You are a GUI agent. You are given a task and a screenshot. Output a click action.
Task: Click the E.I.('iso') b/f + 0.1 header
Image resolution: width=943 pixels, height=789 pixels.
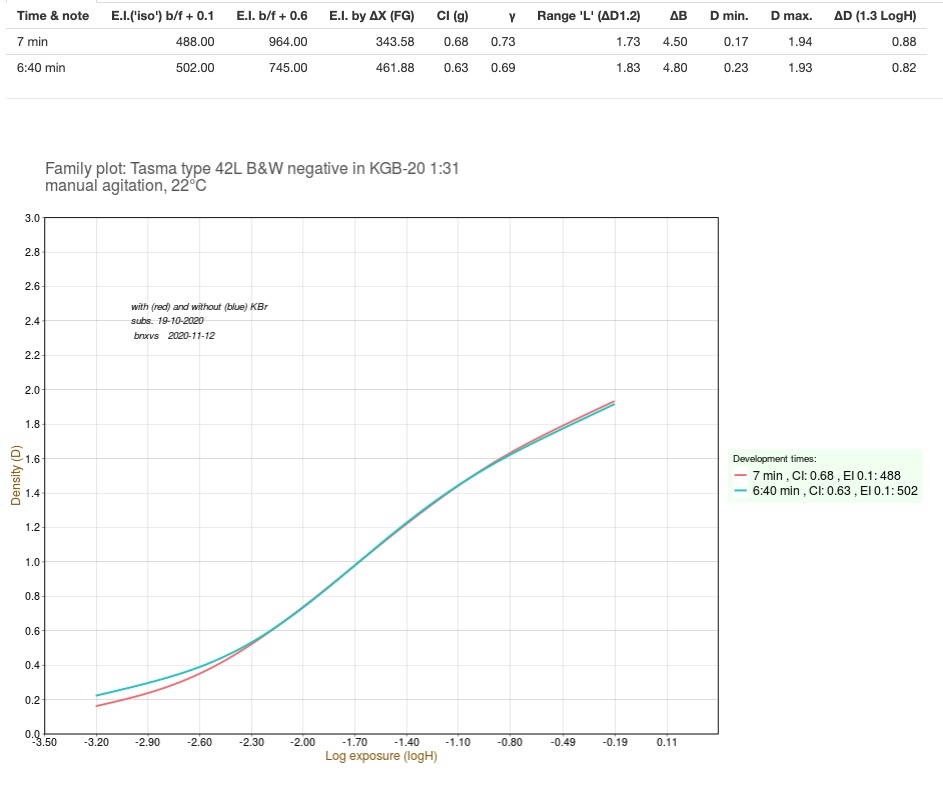[162, 15]
